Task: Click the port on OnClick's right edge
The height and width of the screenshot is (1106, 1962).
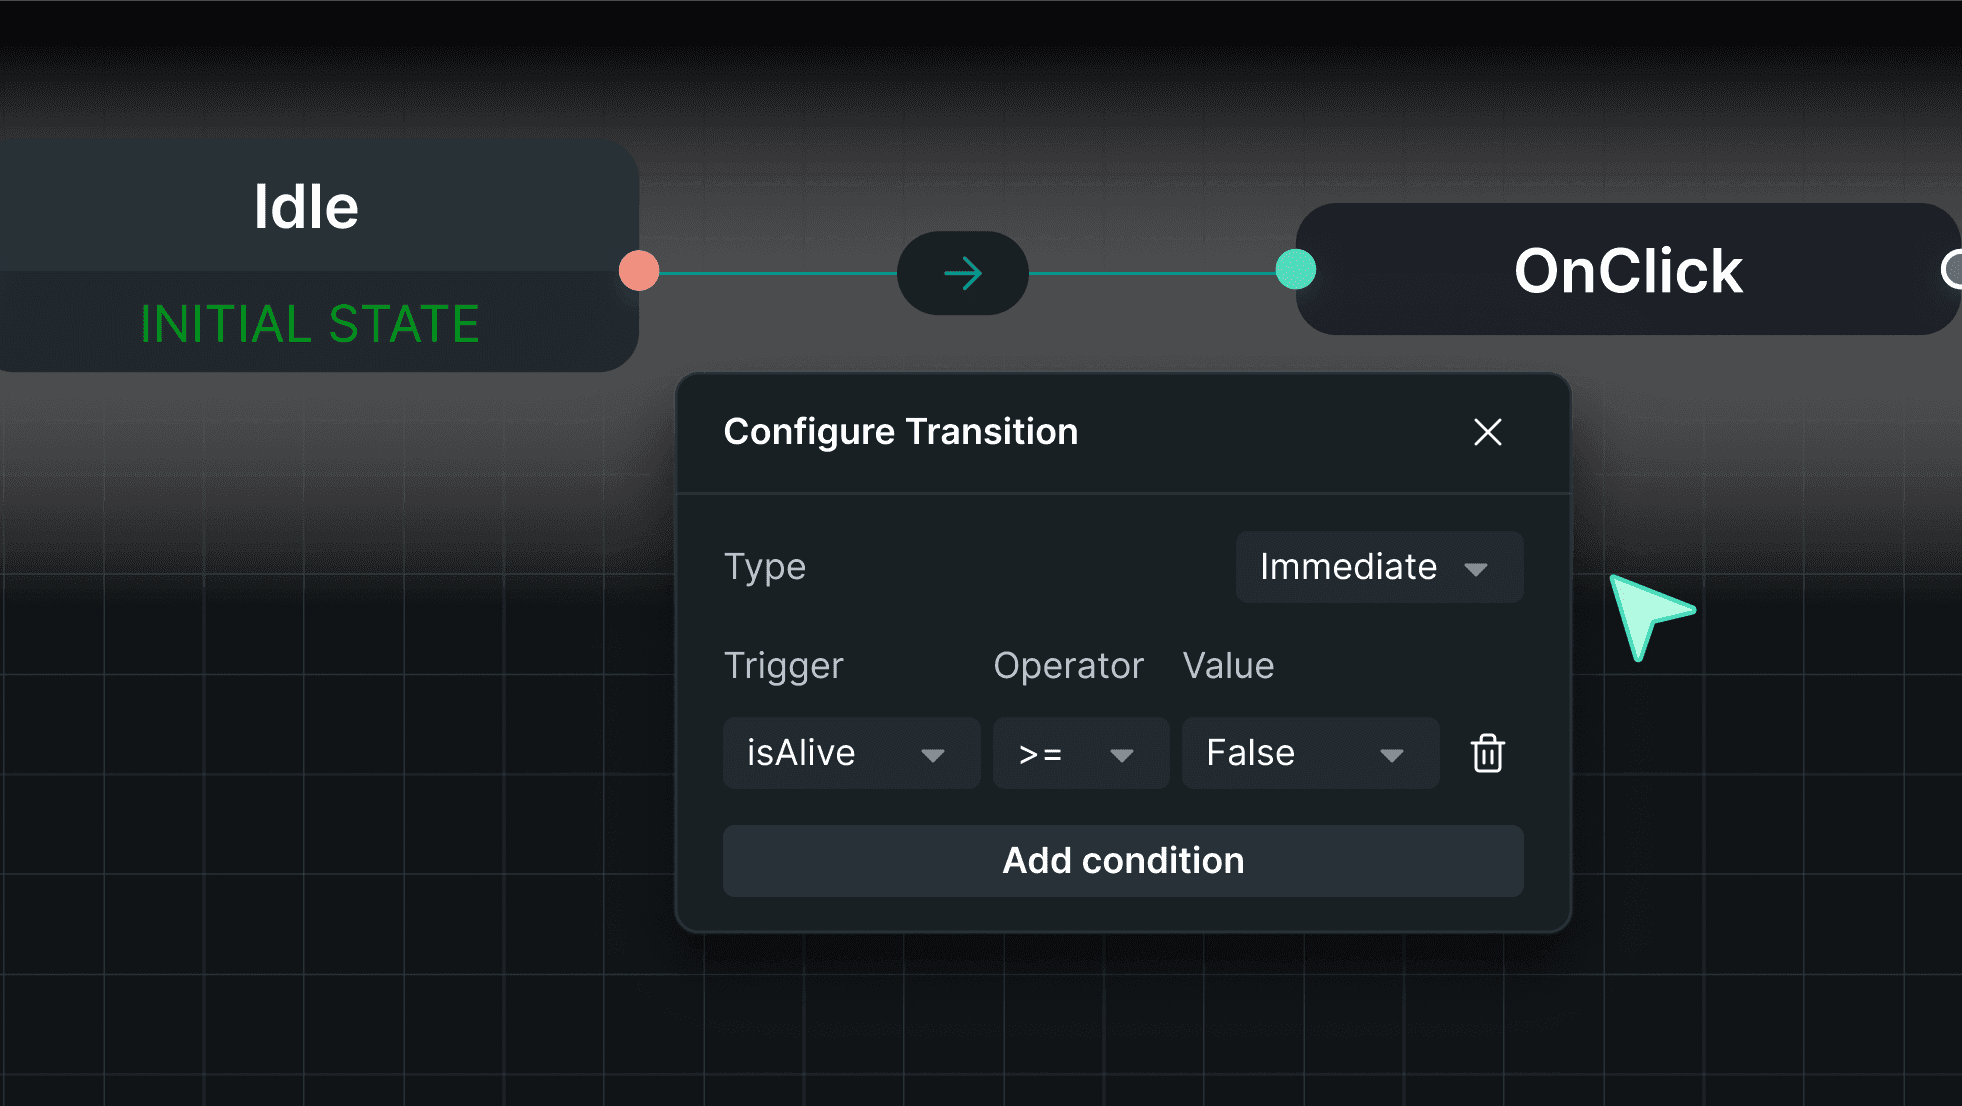Action: pos(1954,269)
